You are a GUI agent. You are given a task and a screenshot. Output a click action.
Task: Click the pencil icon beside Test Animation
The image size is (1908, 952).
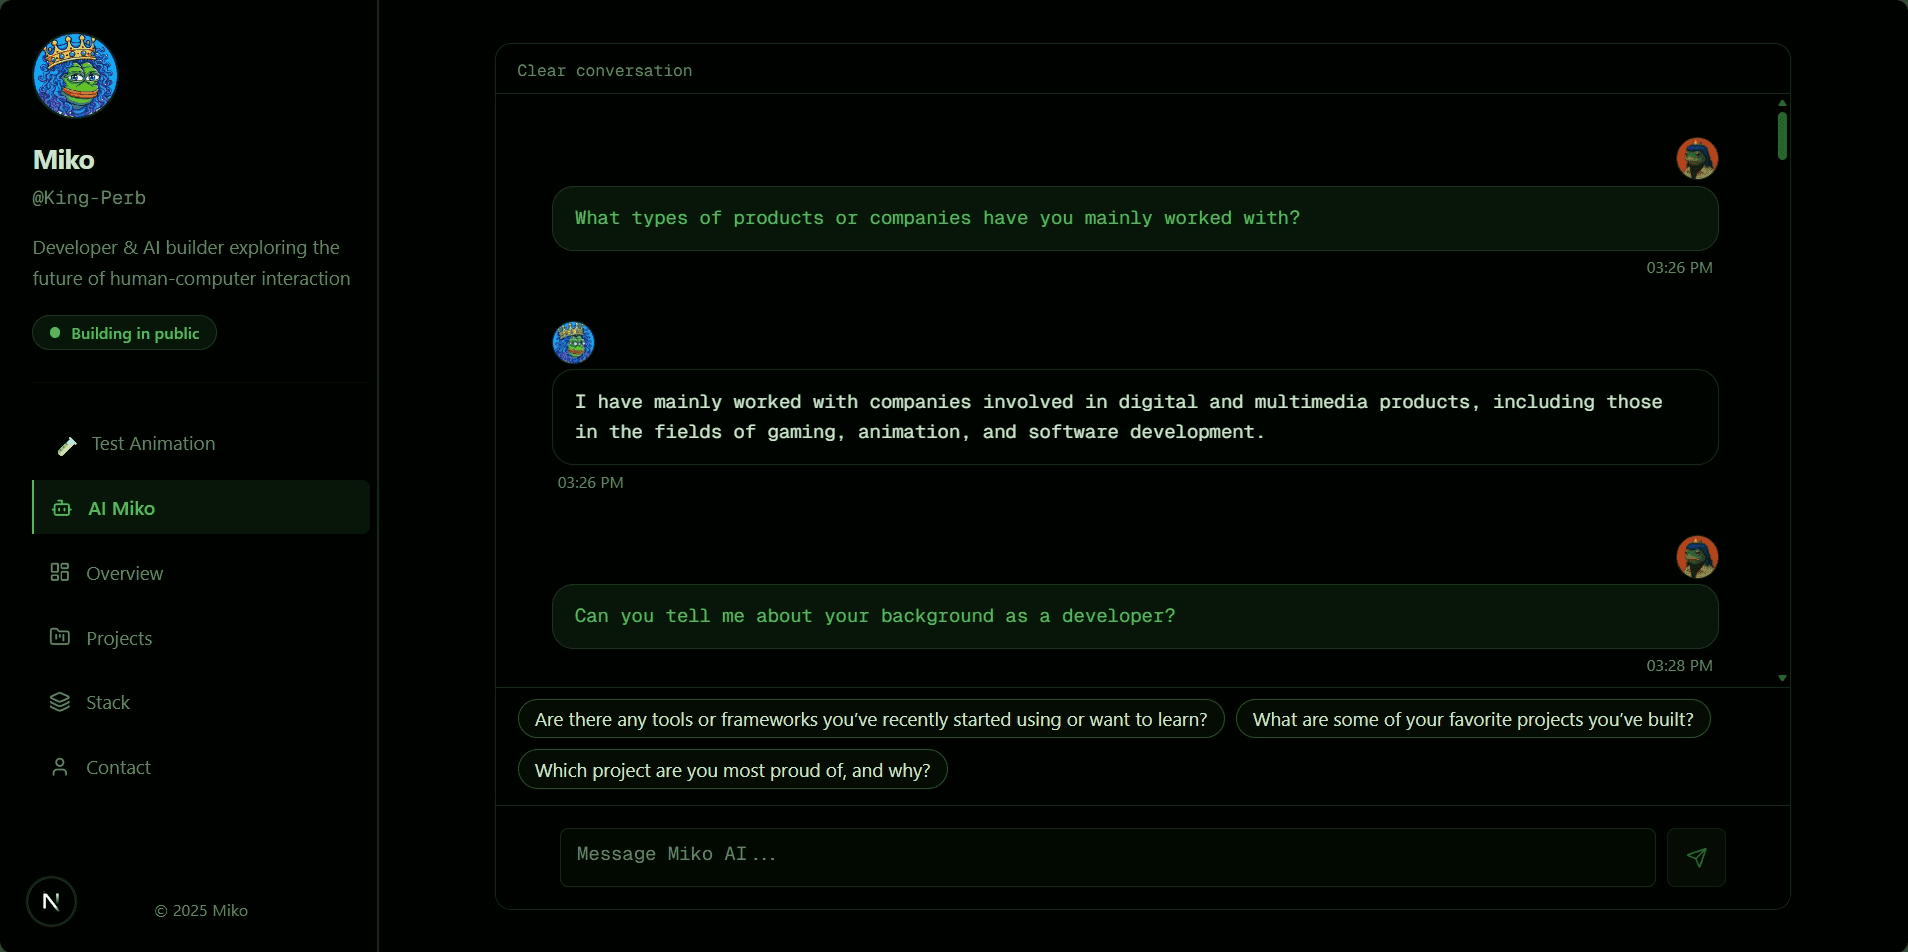[67, 445]
